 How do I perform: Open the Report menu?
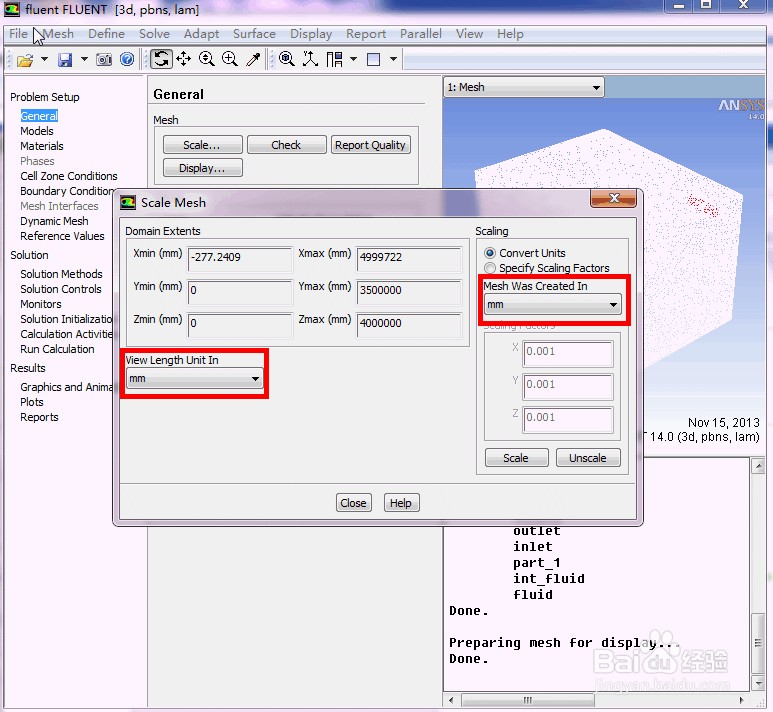click(x=366, y=34)
